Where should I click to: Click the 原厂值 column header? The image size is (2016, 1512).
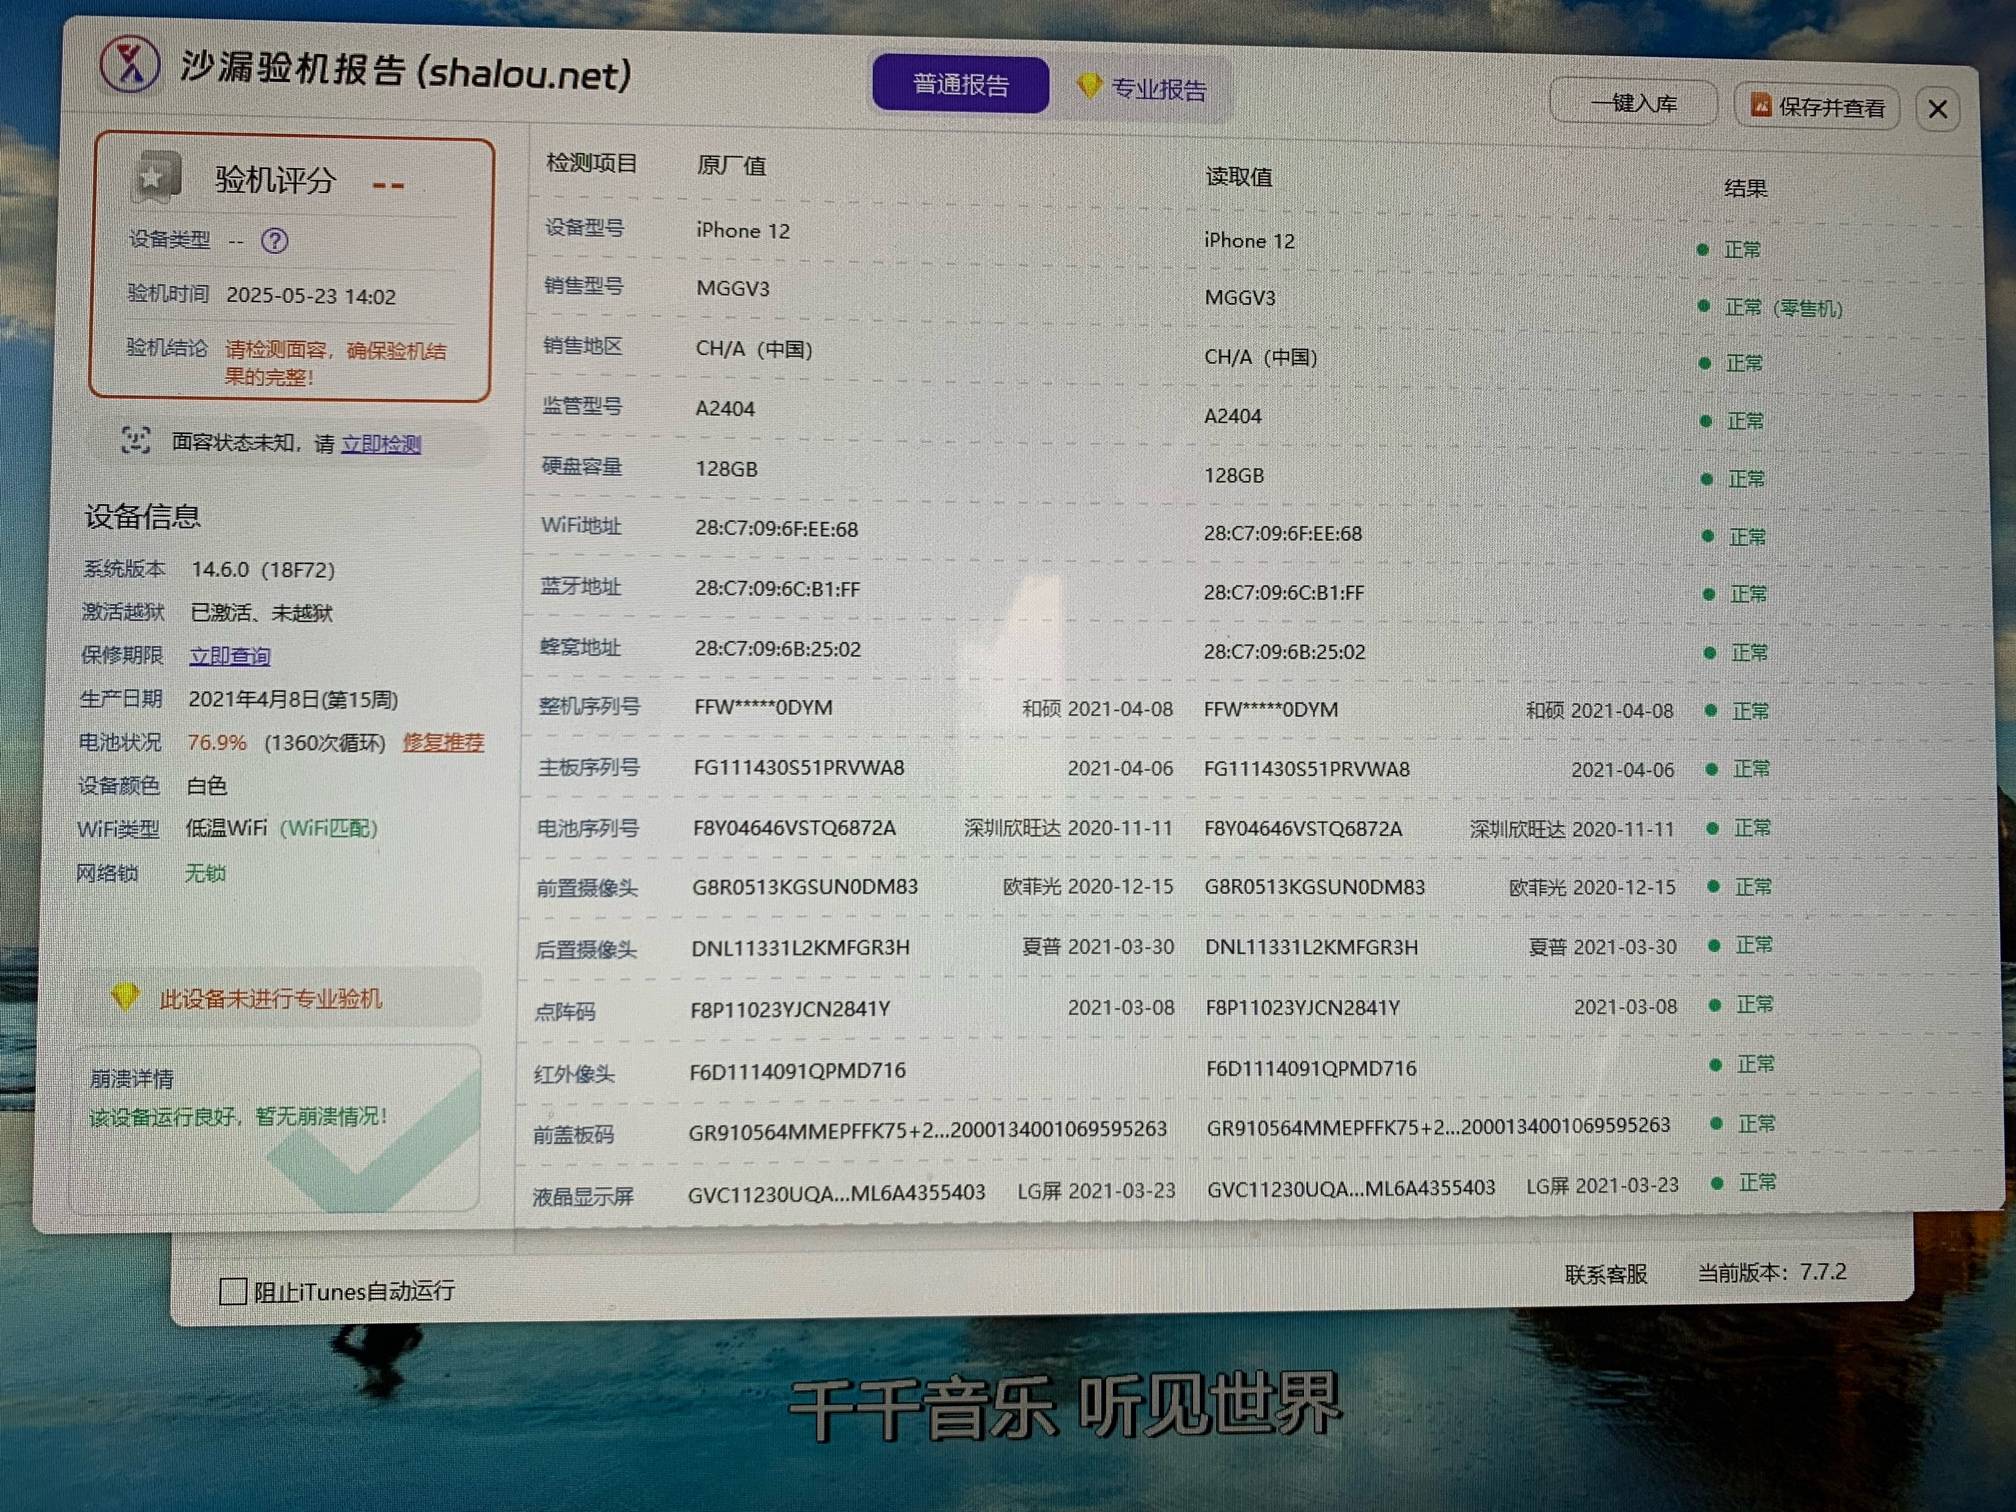point(731,166)
